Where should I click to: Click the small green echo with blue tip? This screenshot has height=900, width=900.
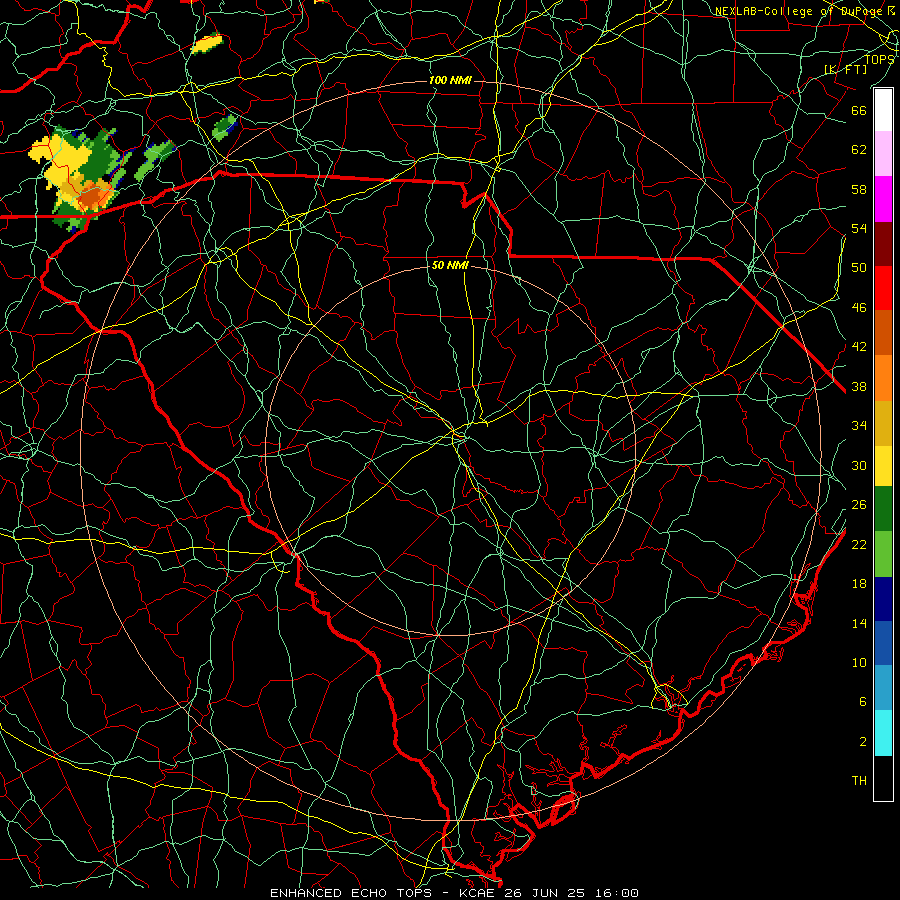pyautogui.click(x=224, y=127)
